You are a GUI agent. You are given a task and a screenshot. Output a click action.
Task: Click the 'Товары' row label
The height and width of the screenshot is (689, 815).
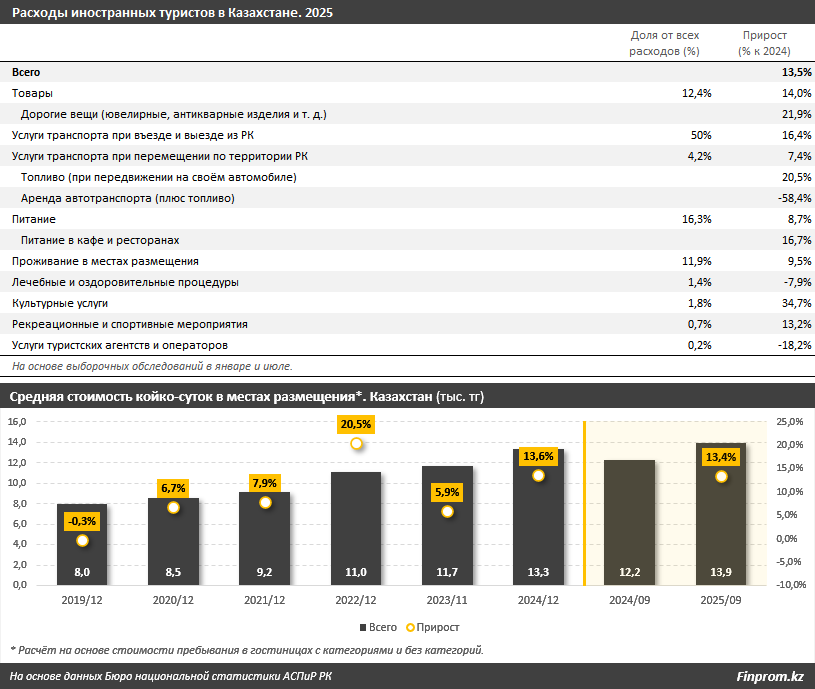click(x=32, y=93)
